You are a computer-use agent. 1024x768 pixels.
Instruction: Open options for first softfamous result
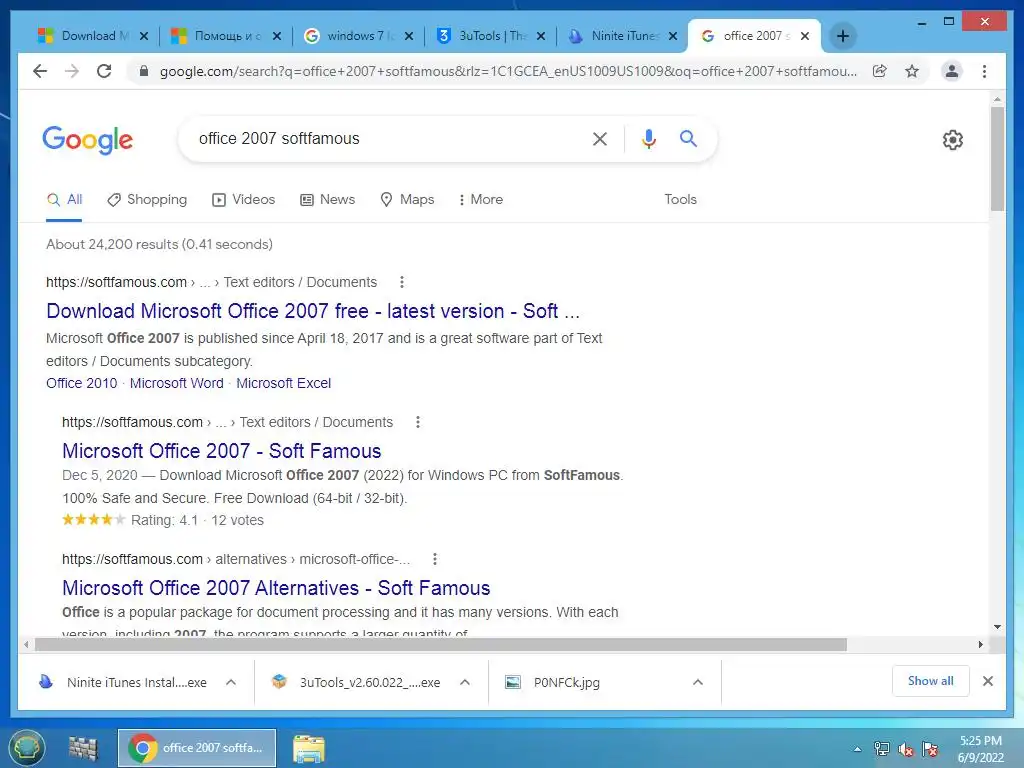click(402, 282)
